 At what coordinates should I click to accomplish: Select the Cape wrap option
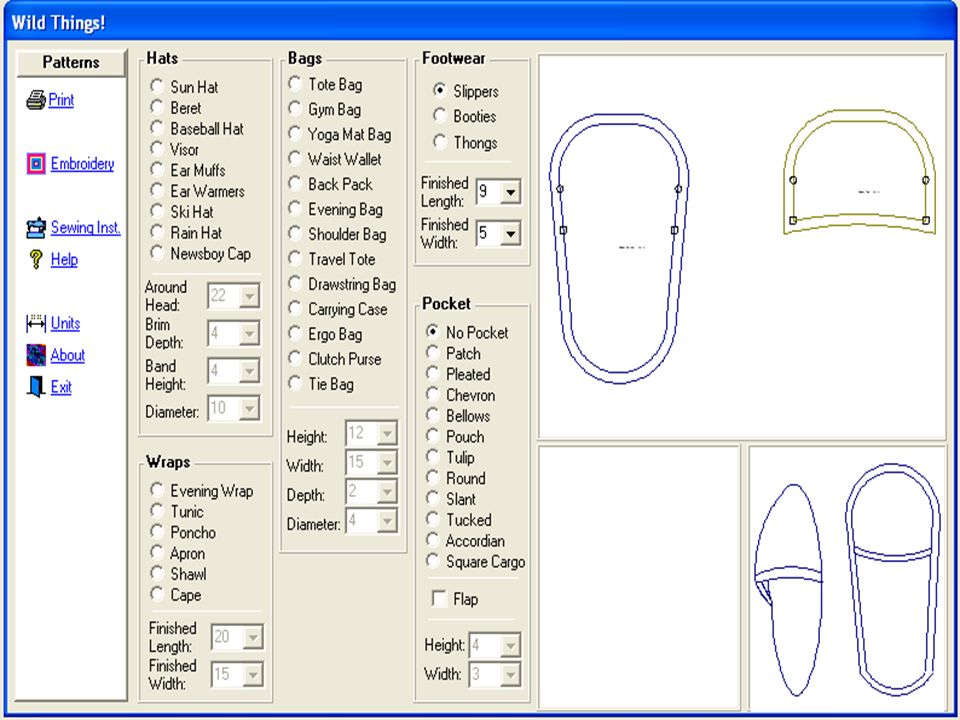[x=157, y=594]
